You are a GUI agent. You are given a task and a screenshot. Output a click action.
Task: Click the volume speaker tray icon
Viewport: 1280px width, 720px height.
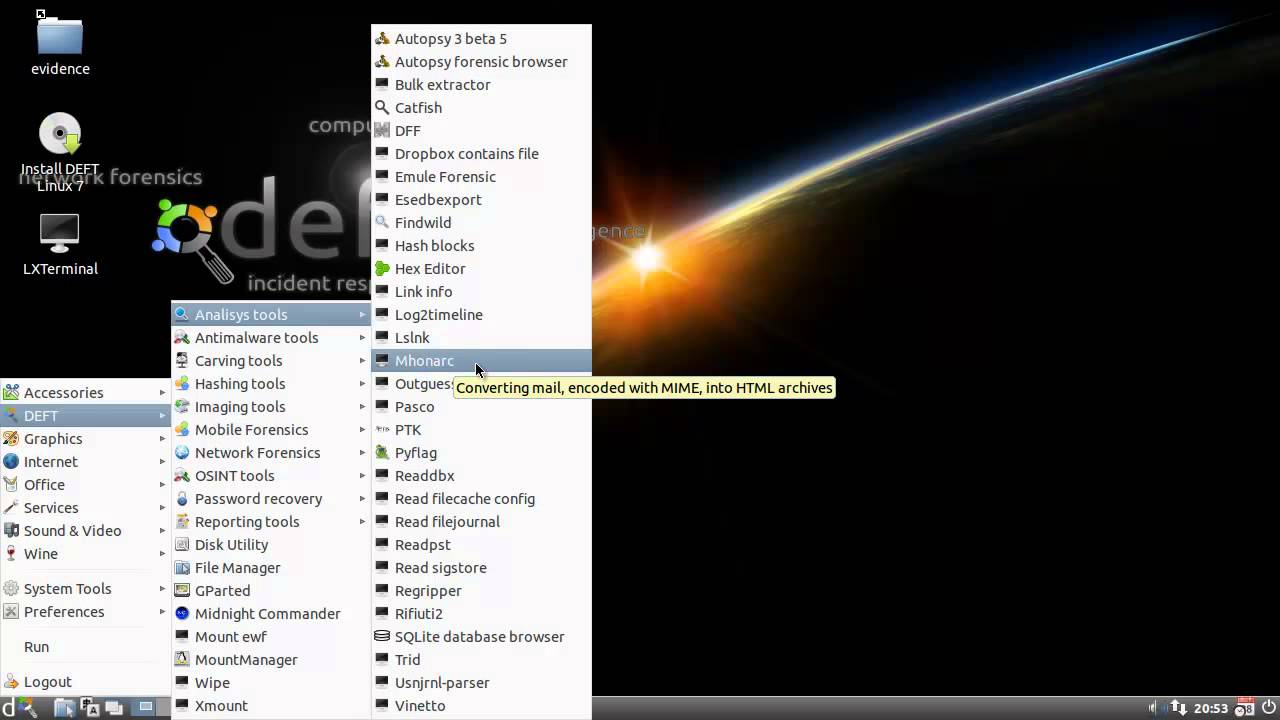point(1157,708)
